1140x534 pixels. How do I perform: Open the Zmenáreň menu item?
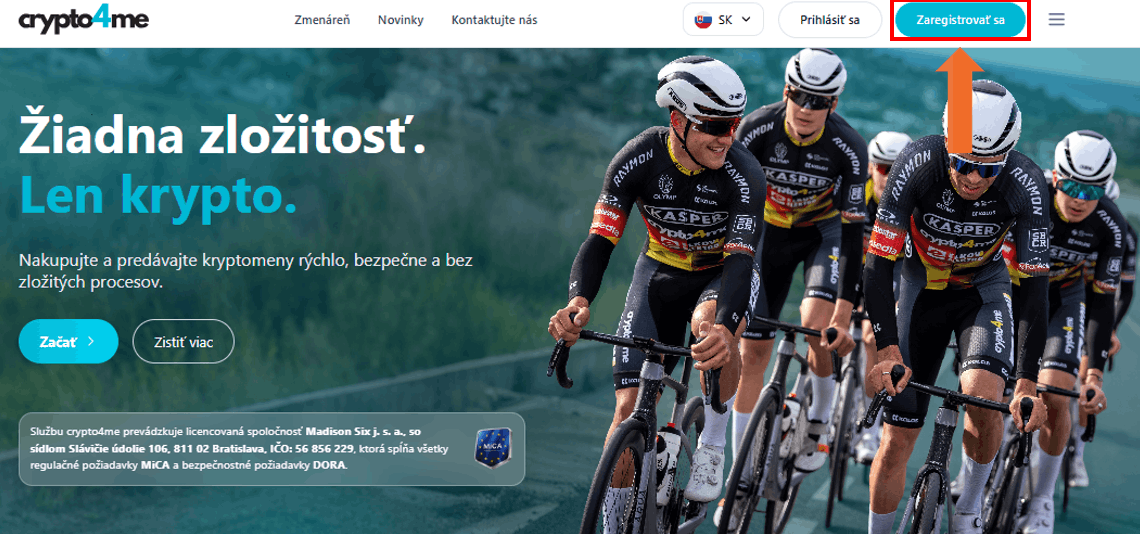[x=322, y=20]
